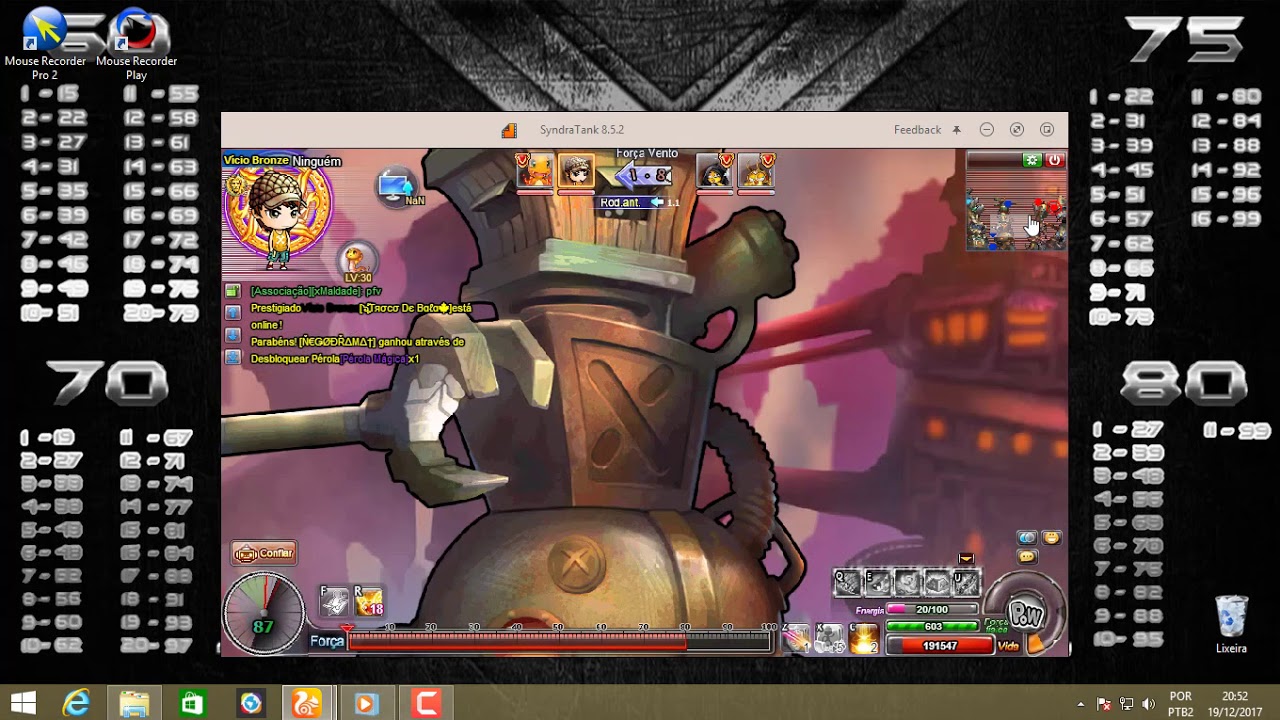Click the Confiar button
The image size is (1280, 720).
tap(265, 553)
